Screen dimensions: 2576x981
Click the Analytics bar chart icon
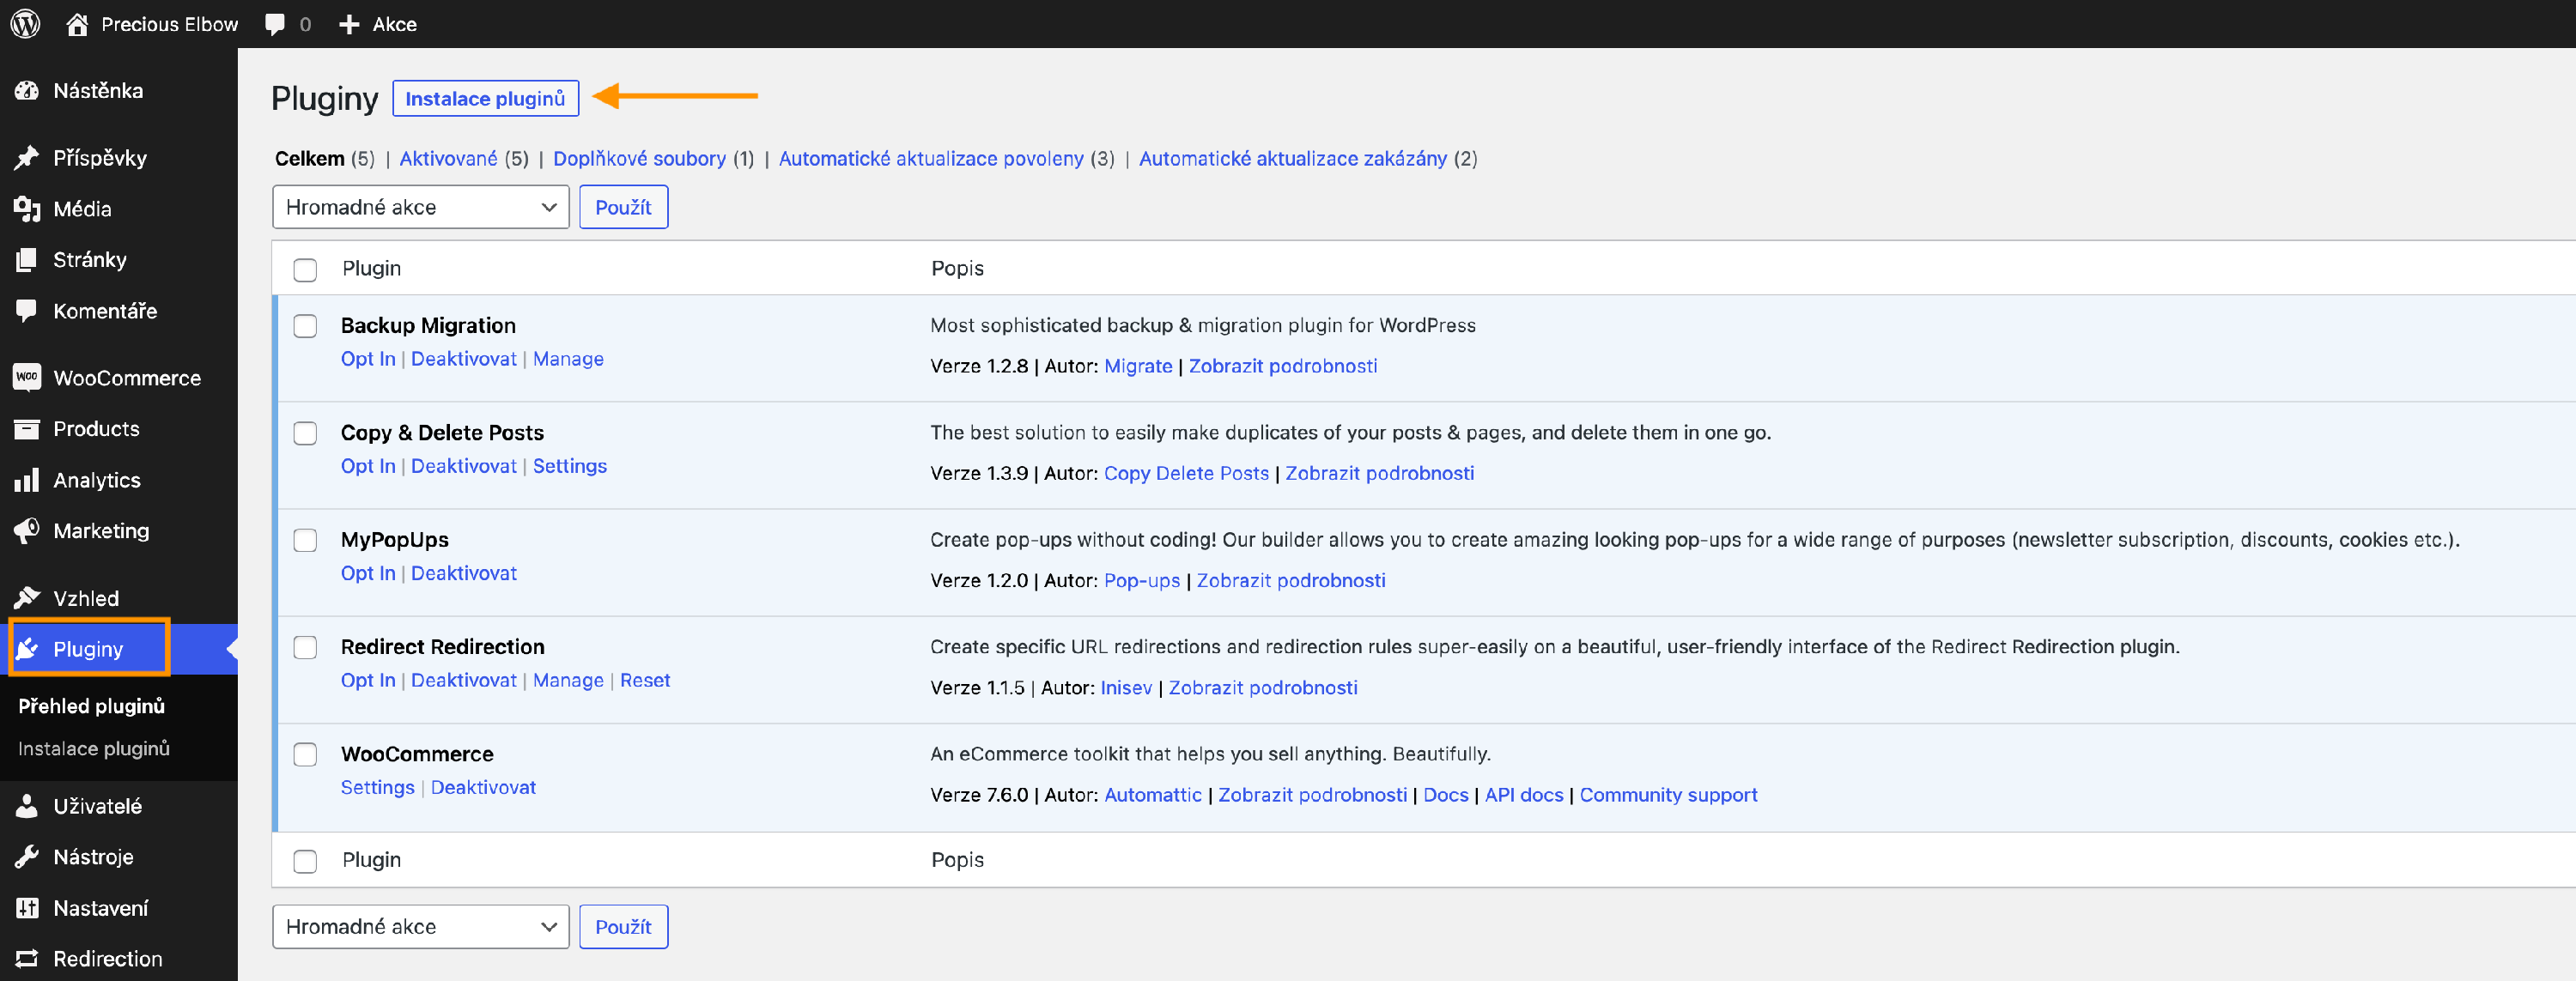(26, 480)
